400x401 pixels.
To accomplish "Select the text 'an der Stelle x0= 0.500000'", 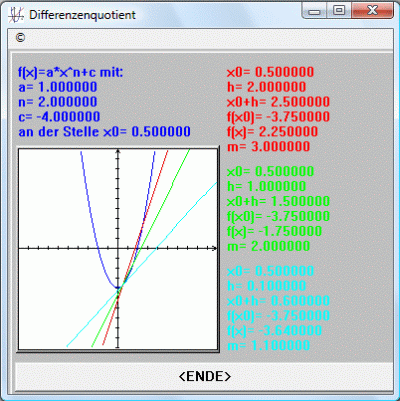I will (104, 132).
